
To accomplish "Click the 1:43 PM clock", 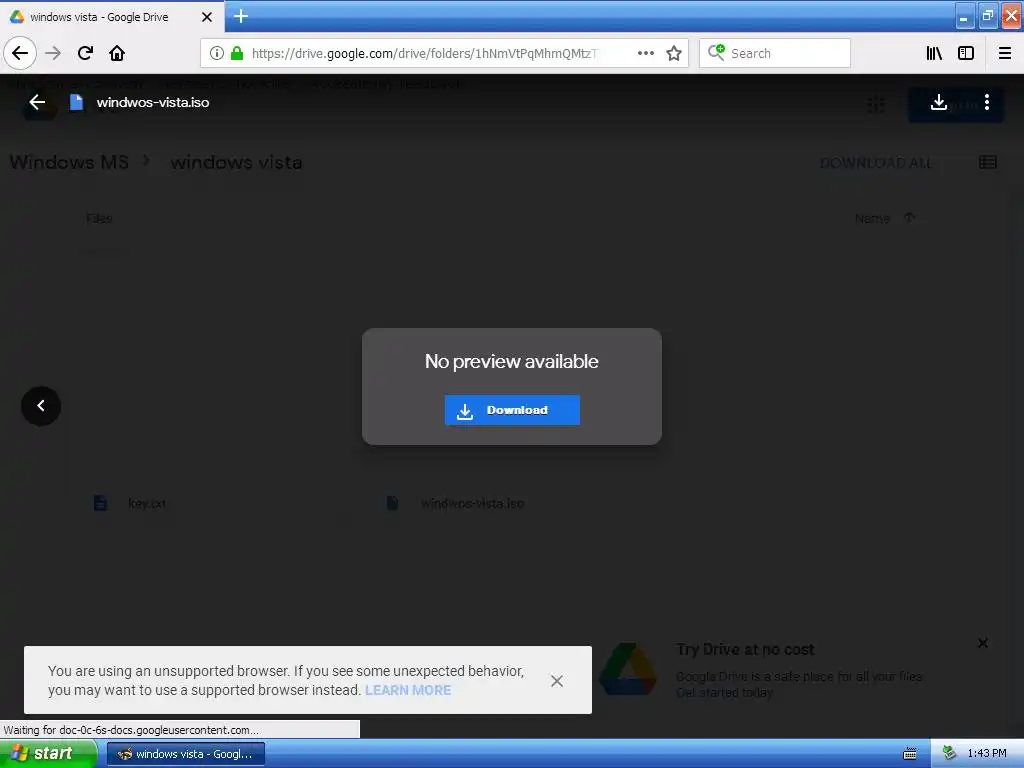I will [987, 754].
